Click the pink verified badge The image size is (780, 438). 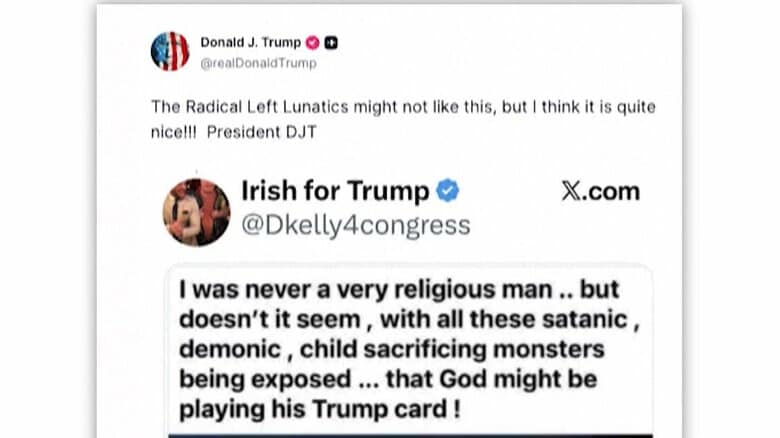click(312, 43)
